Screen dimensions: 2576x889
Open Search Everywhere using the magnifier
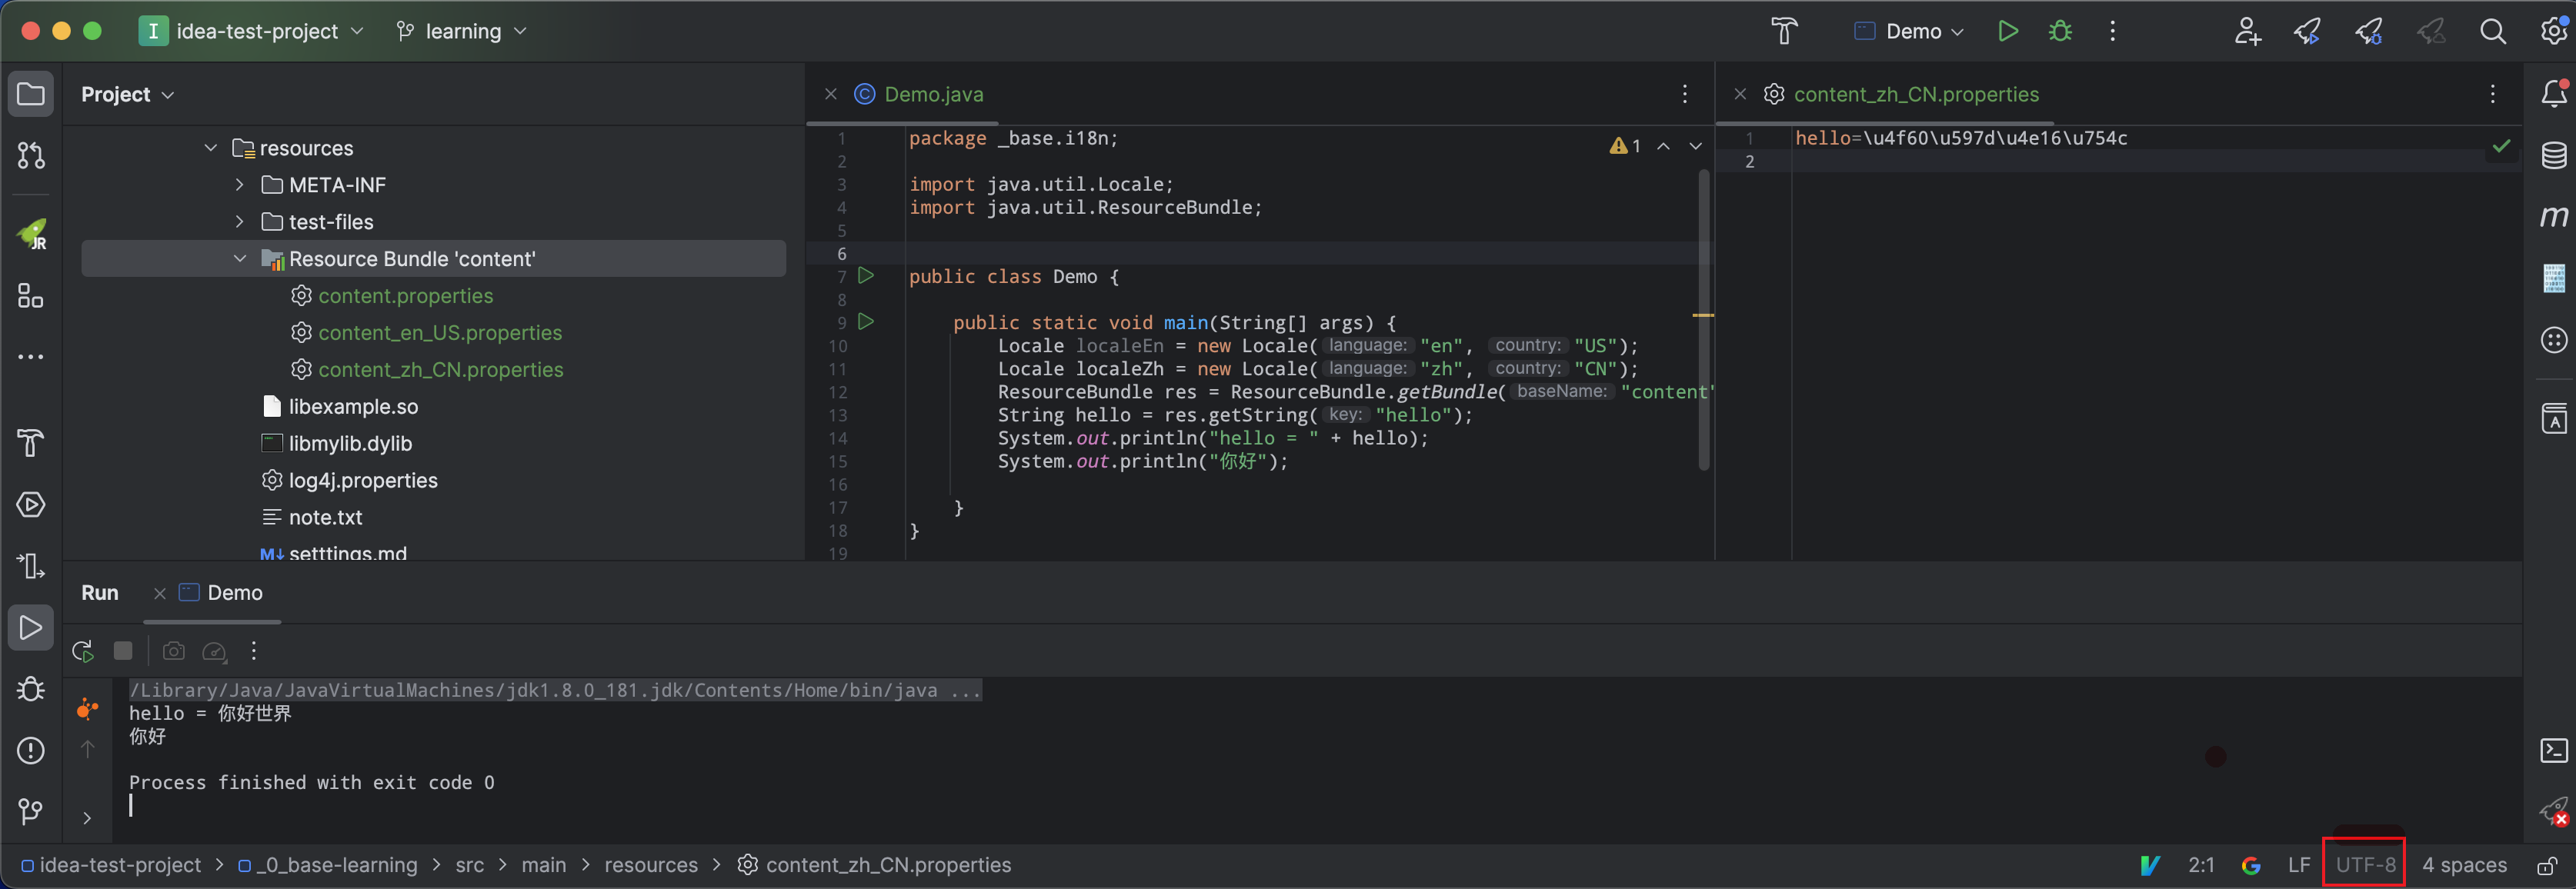click(x=2492, y=31)
